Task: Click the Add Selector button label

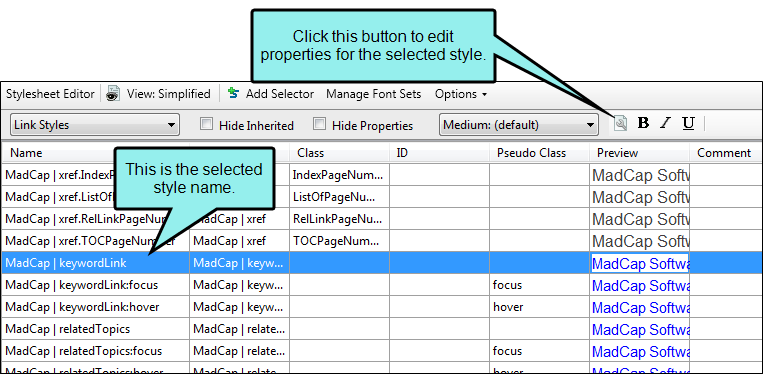Action: pyautogui.click(x=280, y=94)
